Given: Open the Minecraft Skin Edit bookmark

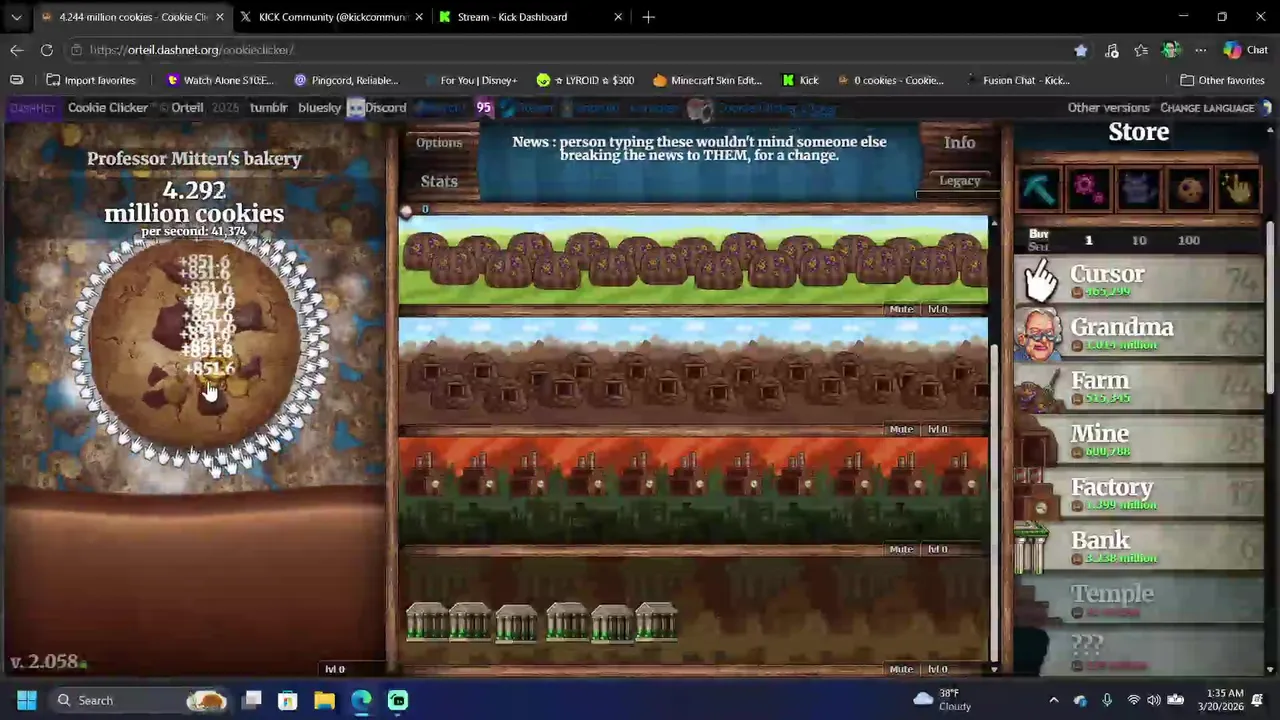Looking at the screenshot, I should pyautogui.click(x=707, y=80).
